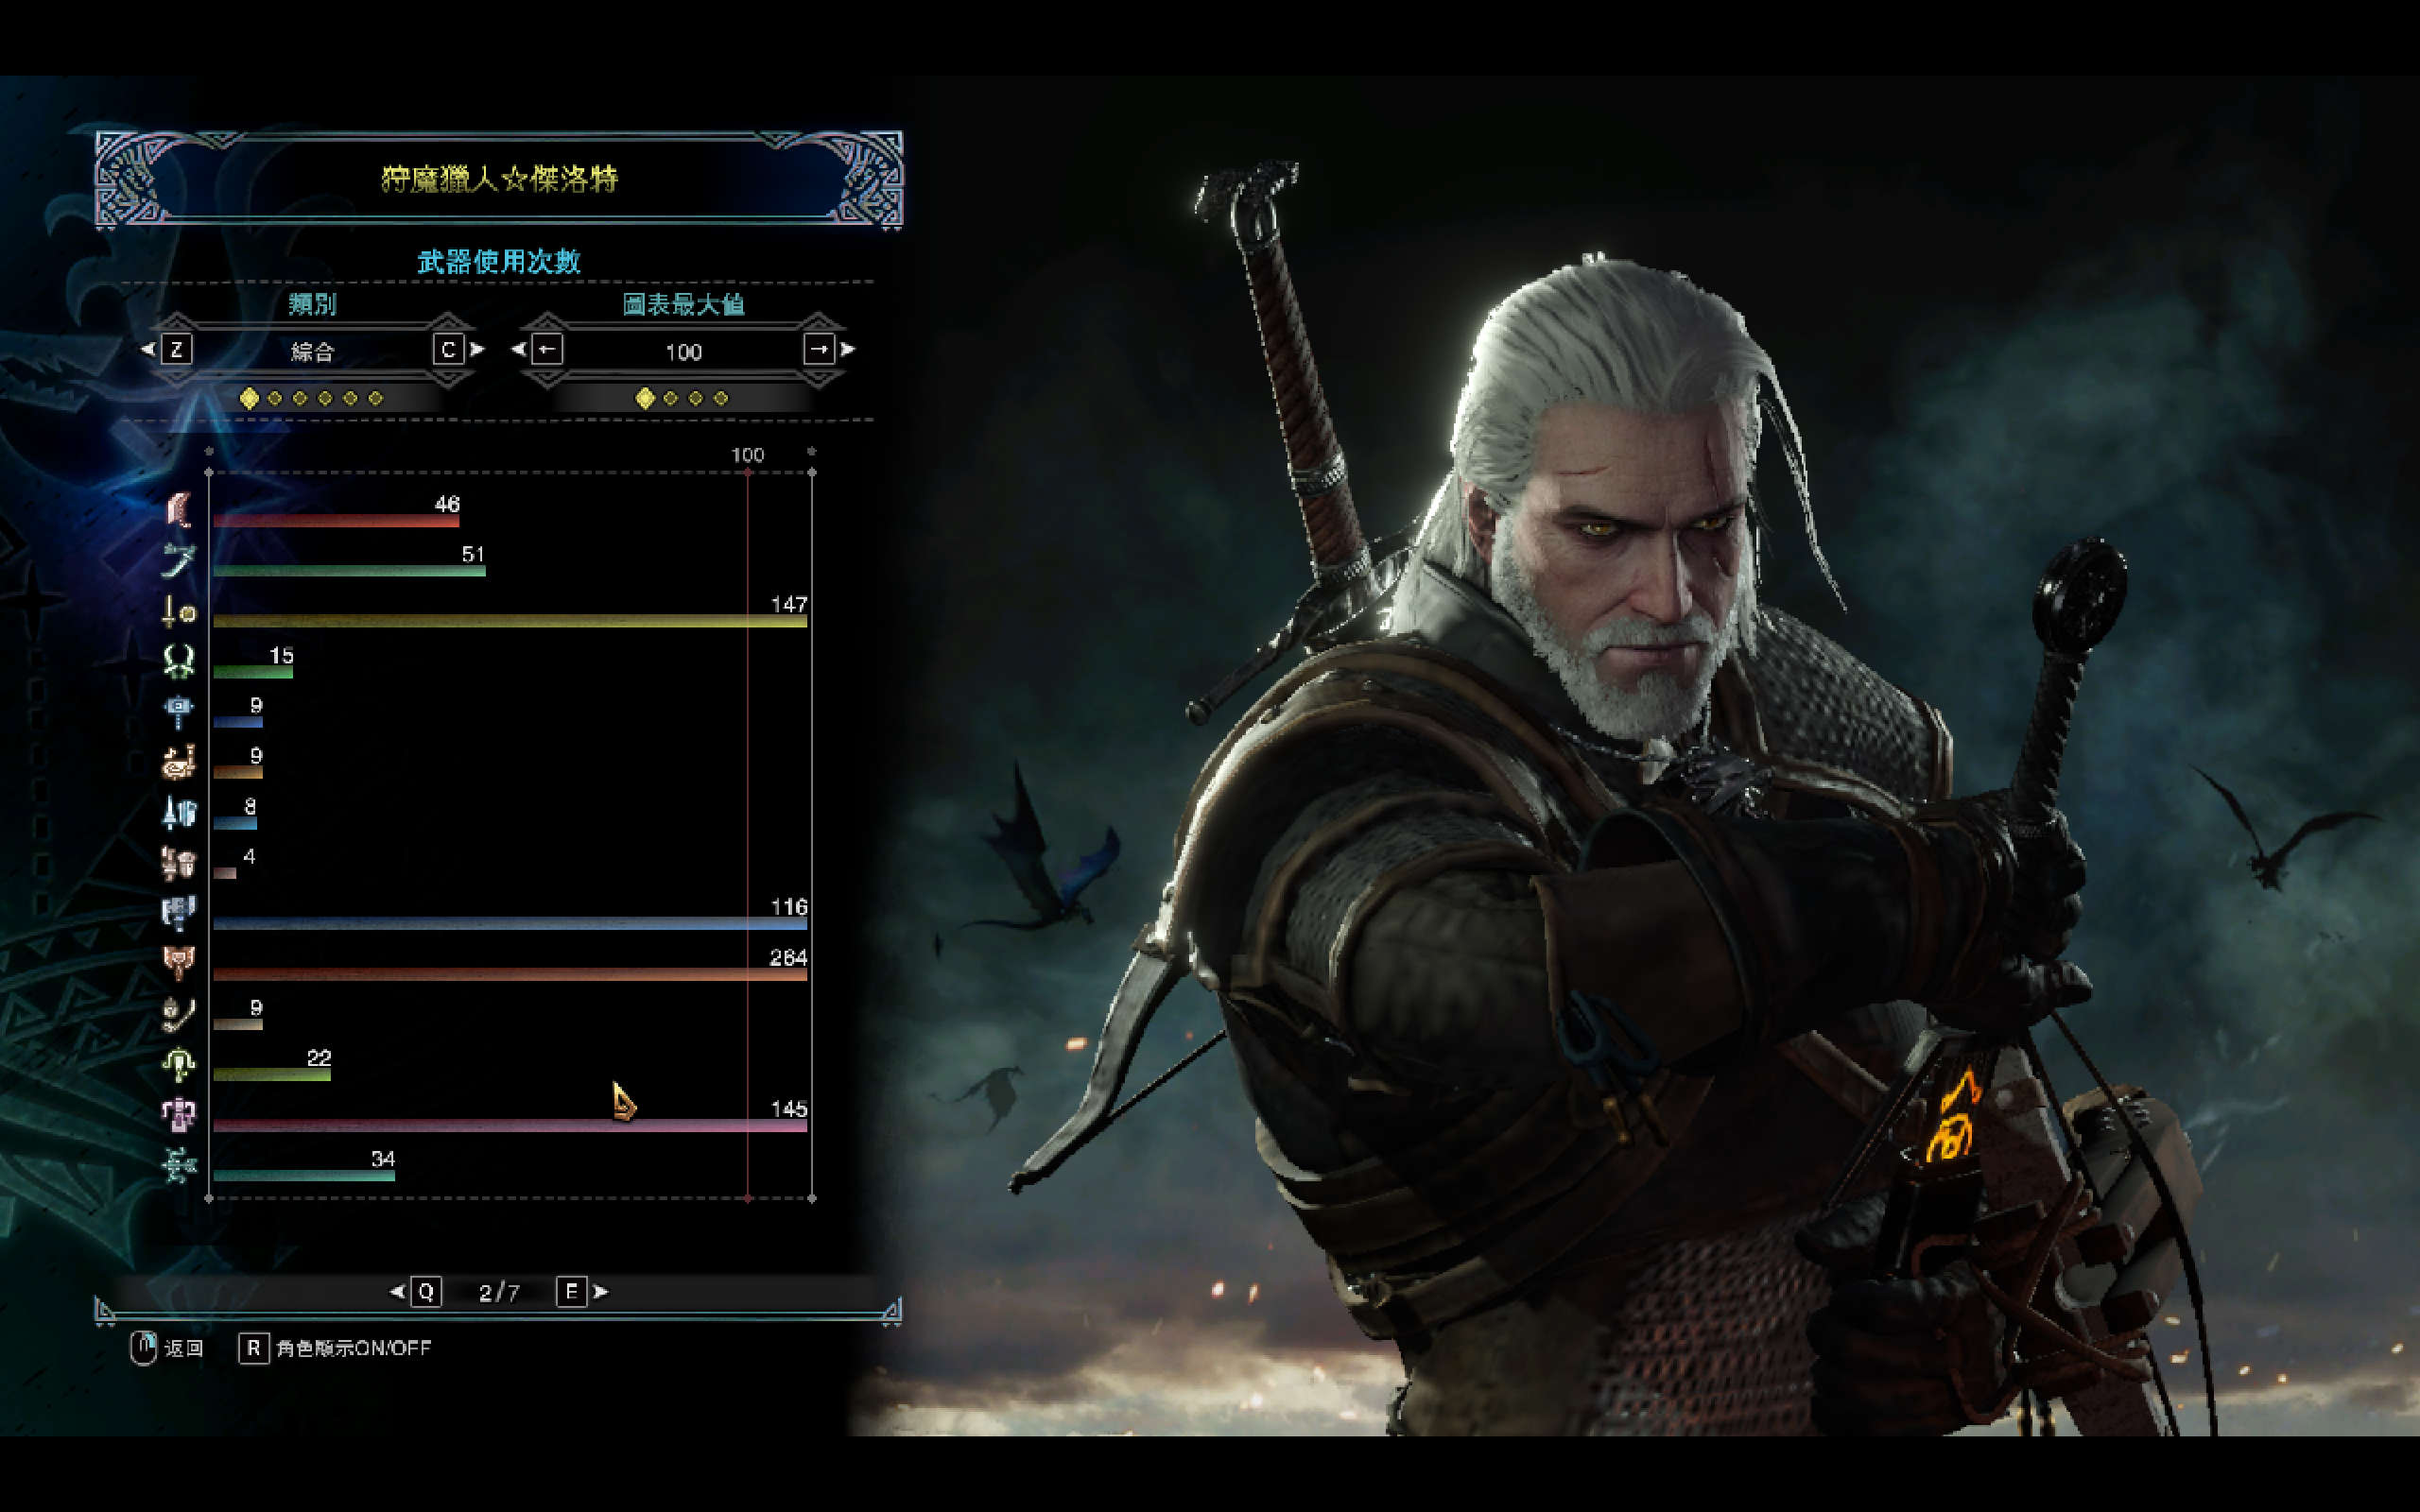
Task: Click the Dual Blades weapon icon
Action: [x=178, y=661]
